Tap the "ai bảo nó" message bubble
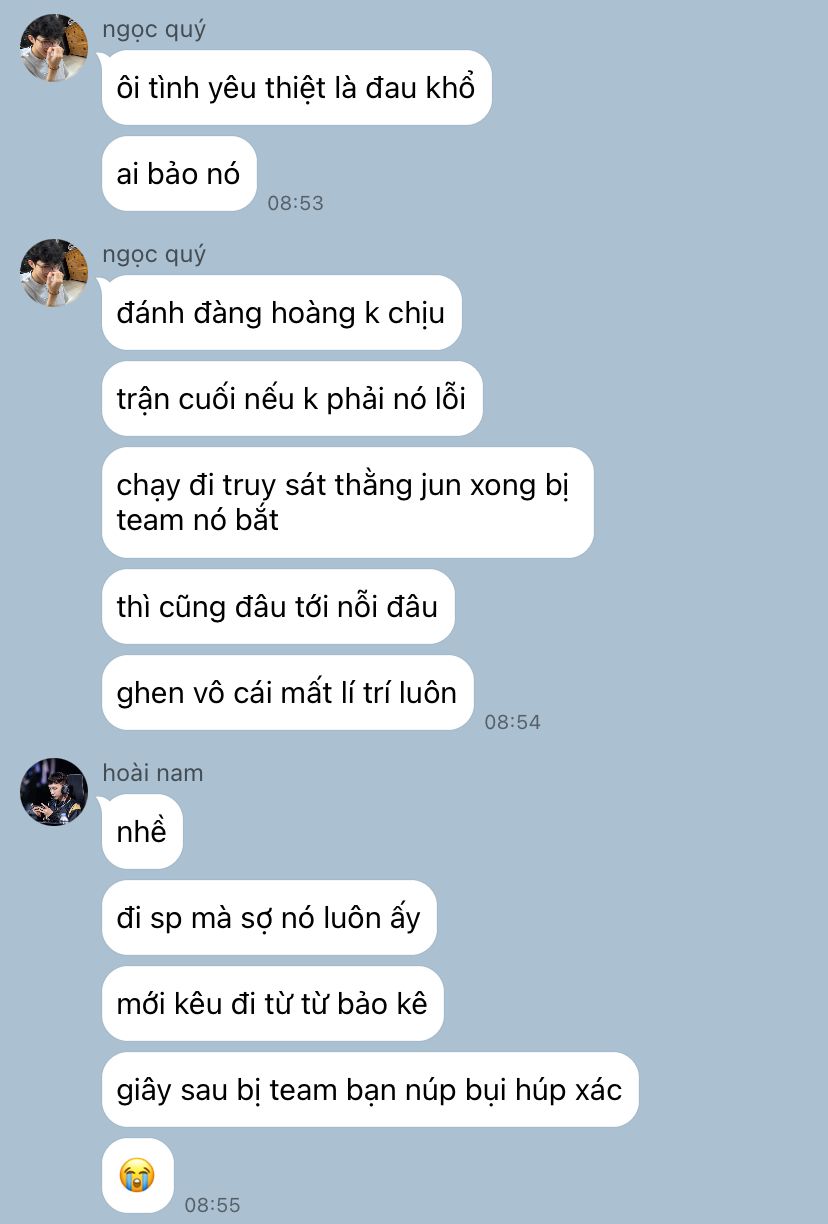The height and width of the screenshot is (1224, 828). click(x=179, y=174)
